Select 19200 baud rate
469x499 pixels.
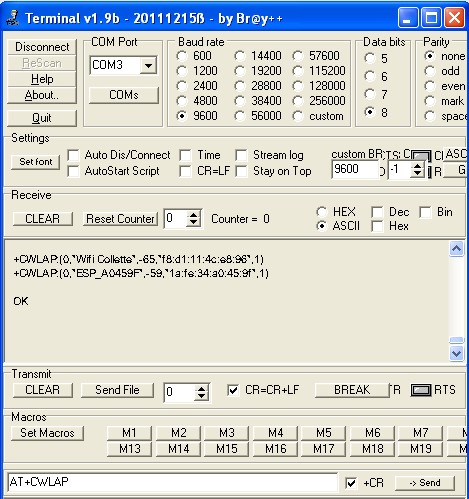point(240,71)
